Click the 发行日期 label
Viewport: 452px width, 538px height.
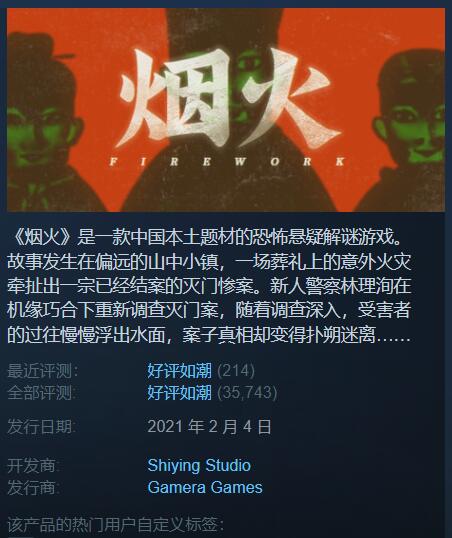pyautogui.click(x=42, y=427)
